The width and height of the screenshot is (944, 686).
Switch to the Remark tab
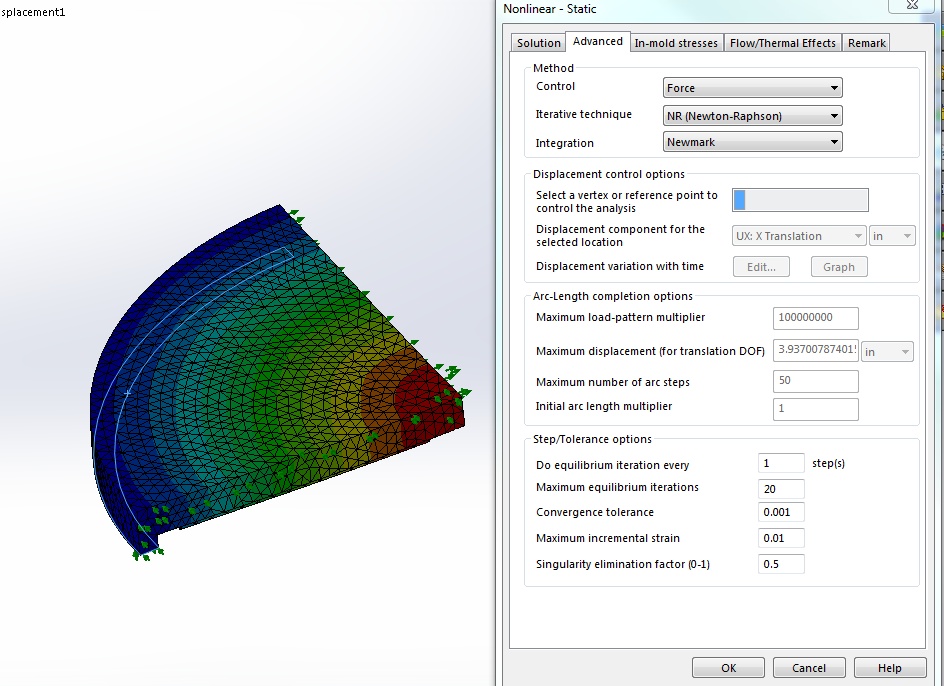click(866, 43)
